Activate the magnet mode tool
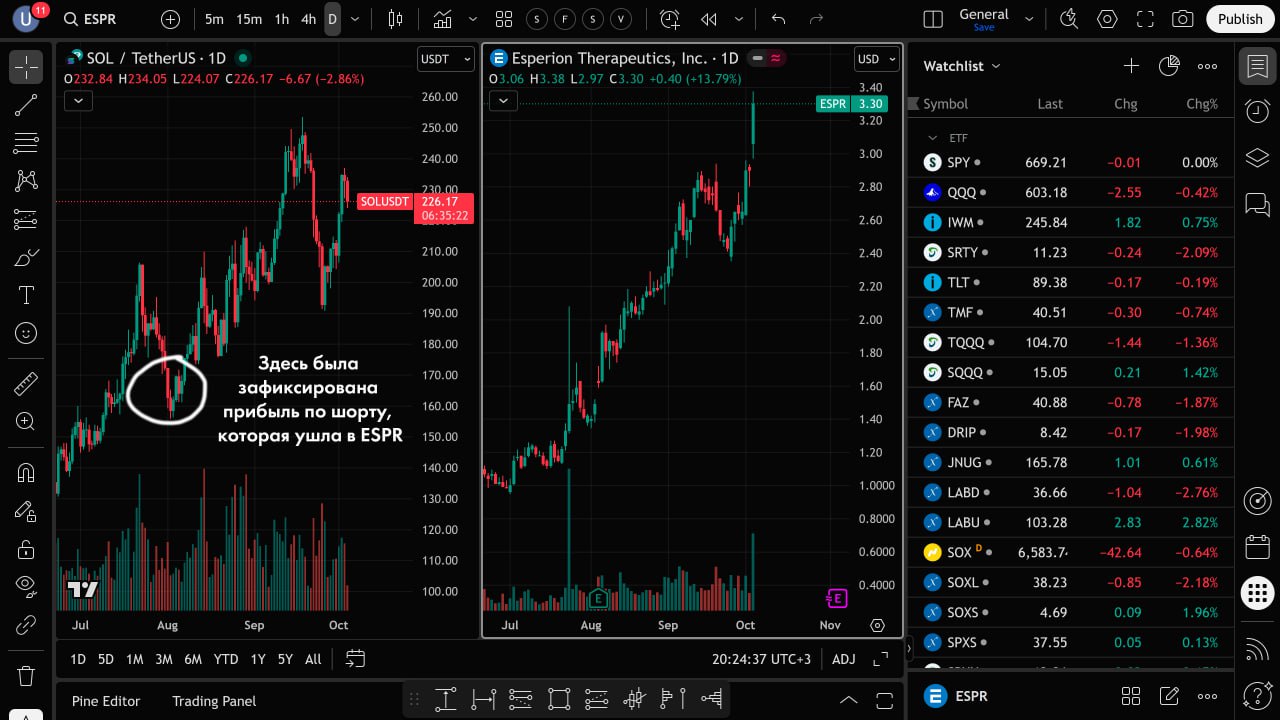The height and width of the screenshot is (720, 1280). pyautogui.click(x=26, y=473)
